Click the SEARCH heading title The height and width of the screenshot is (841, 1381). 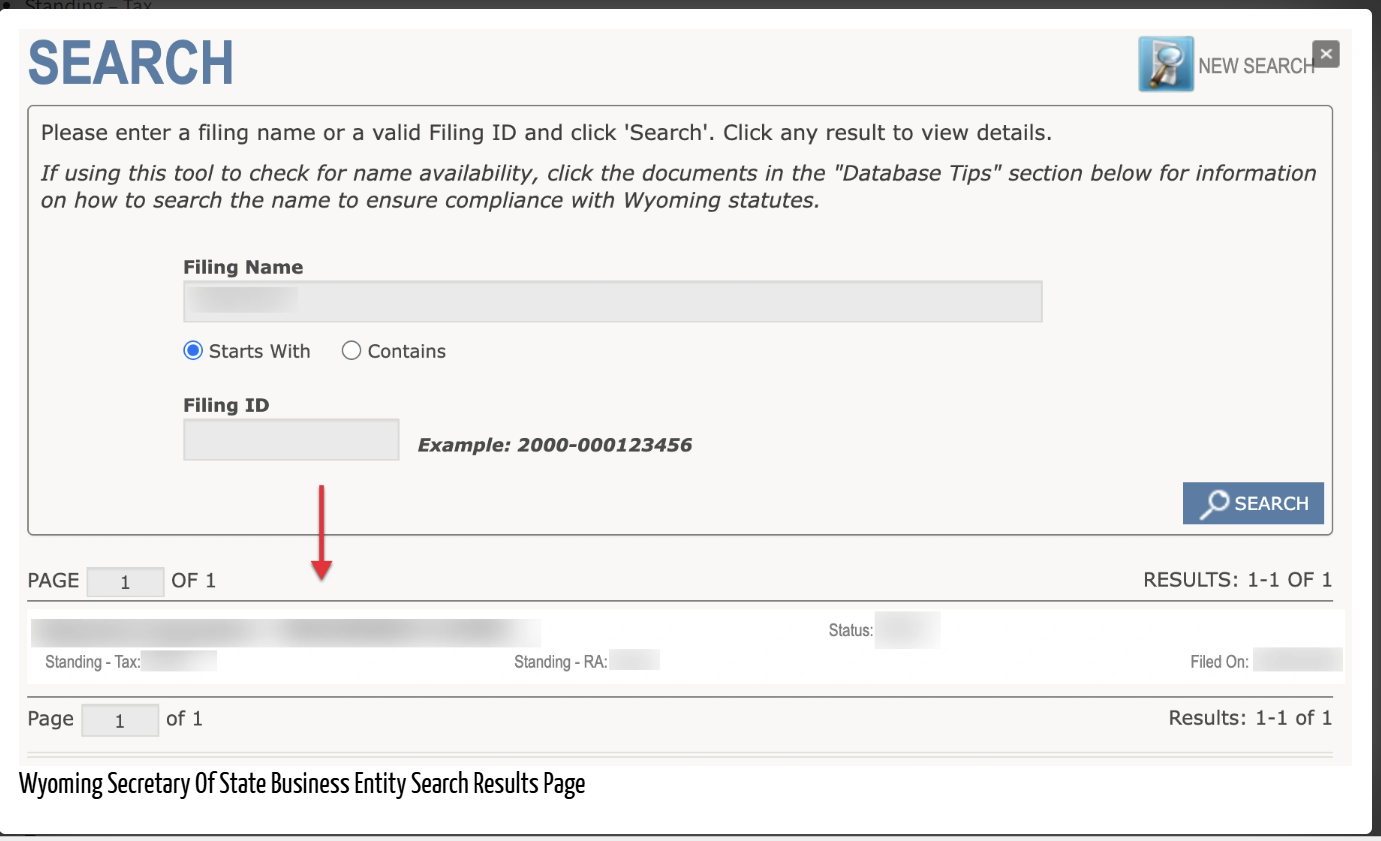point(131,63)
